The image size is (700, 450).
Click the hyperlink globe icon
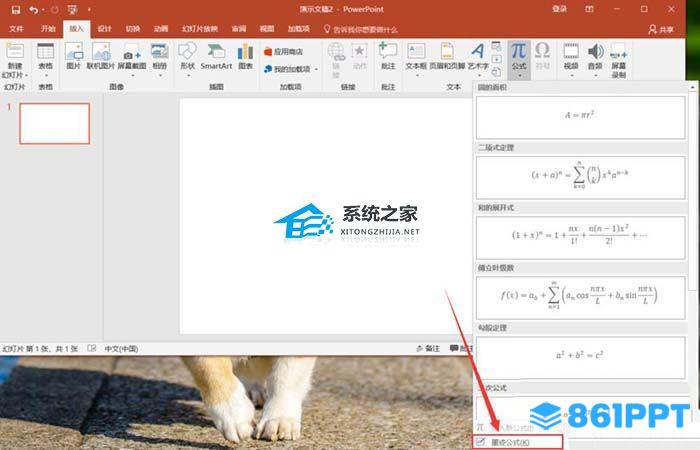point(336,52)
